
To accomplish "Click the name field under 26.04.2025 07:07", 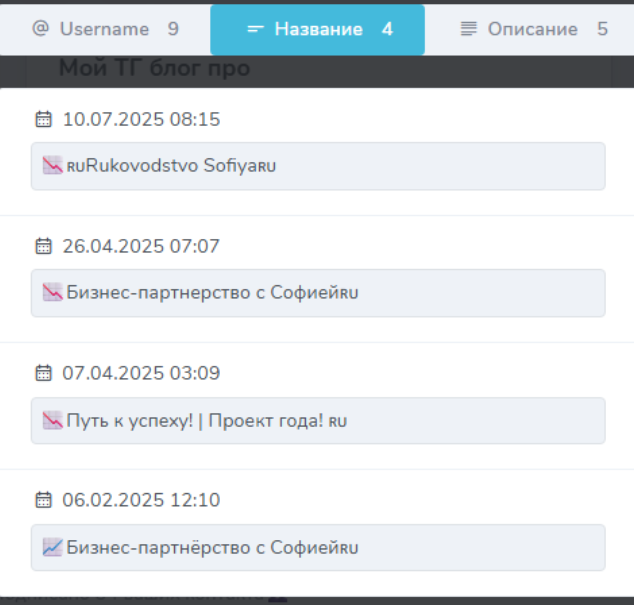I will point(318,293).
